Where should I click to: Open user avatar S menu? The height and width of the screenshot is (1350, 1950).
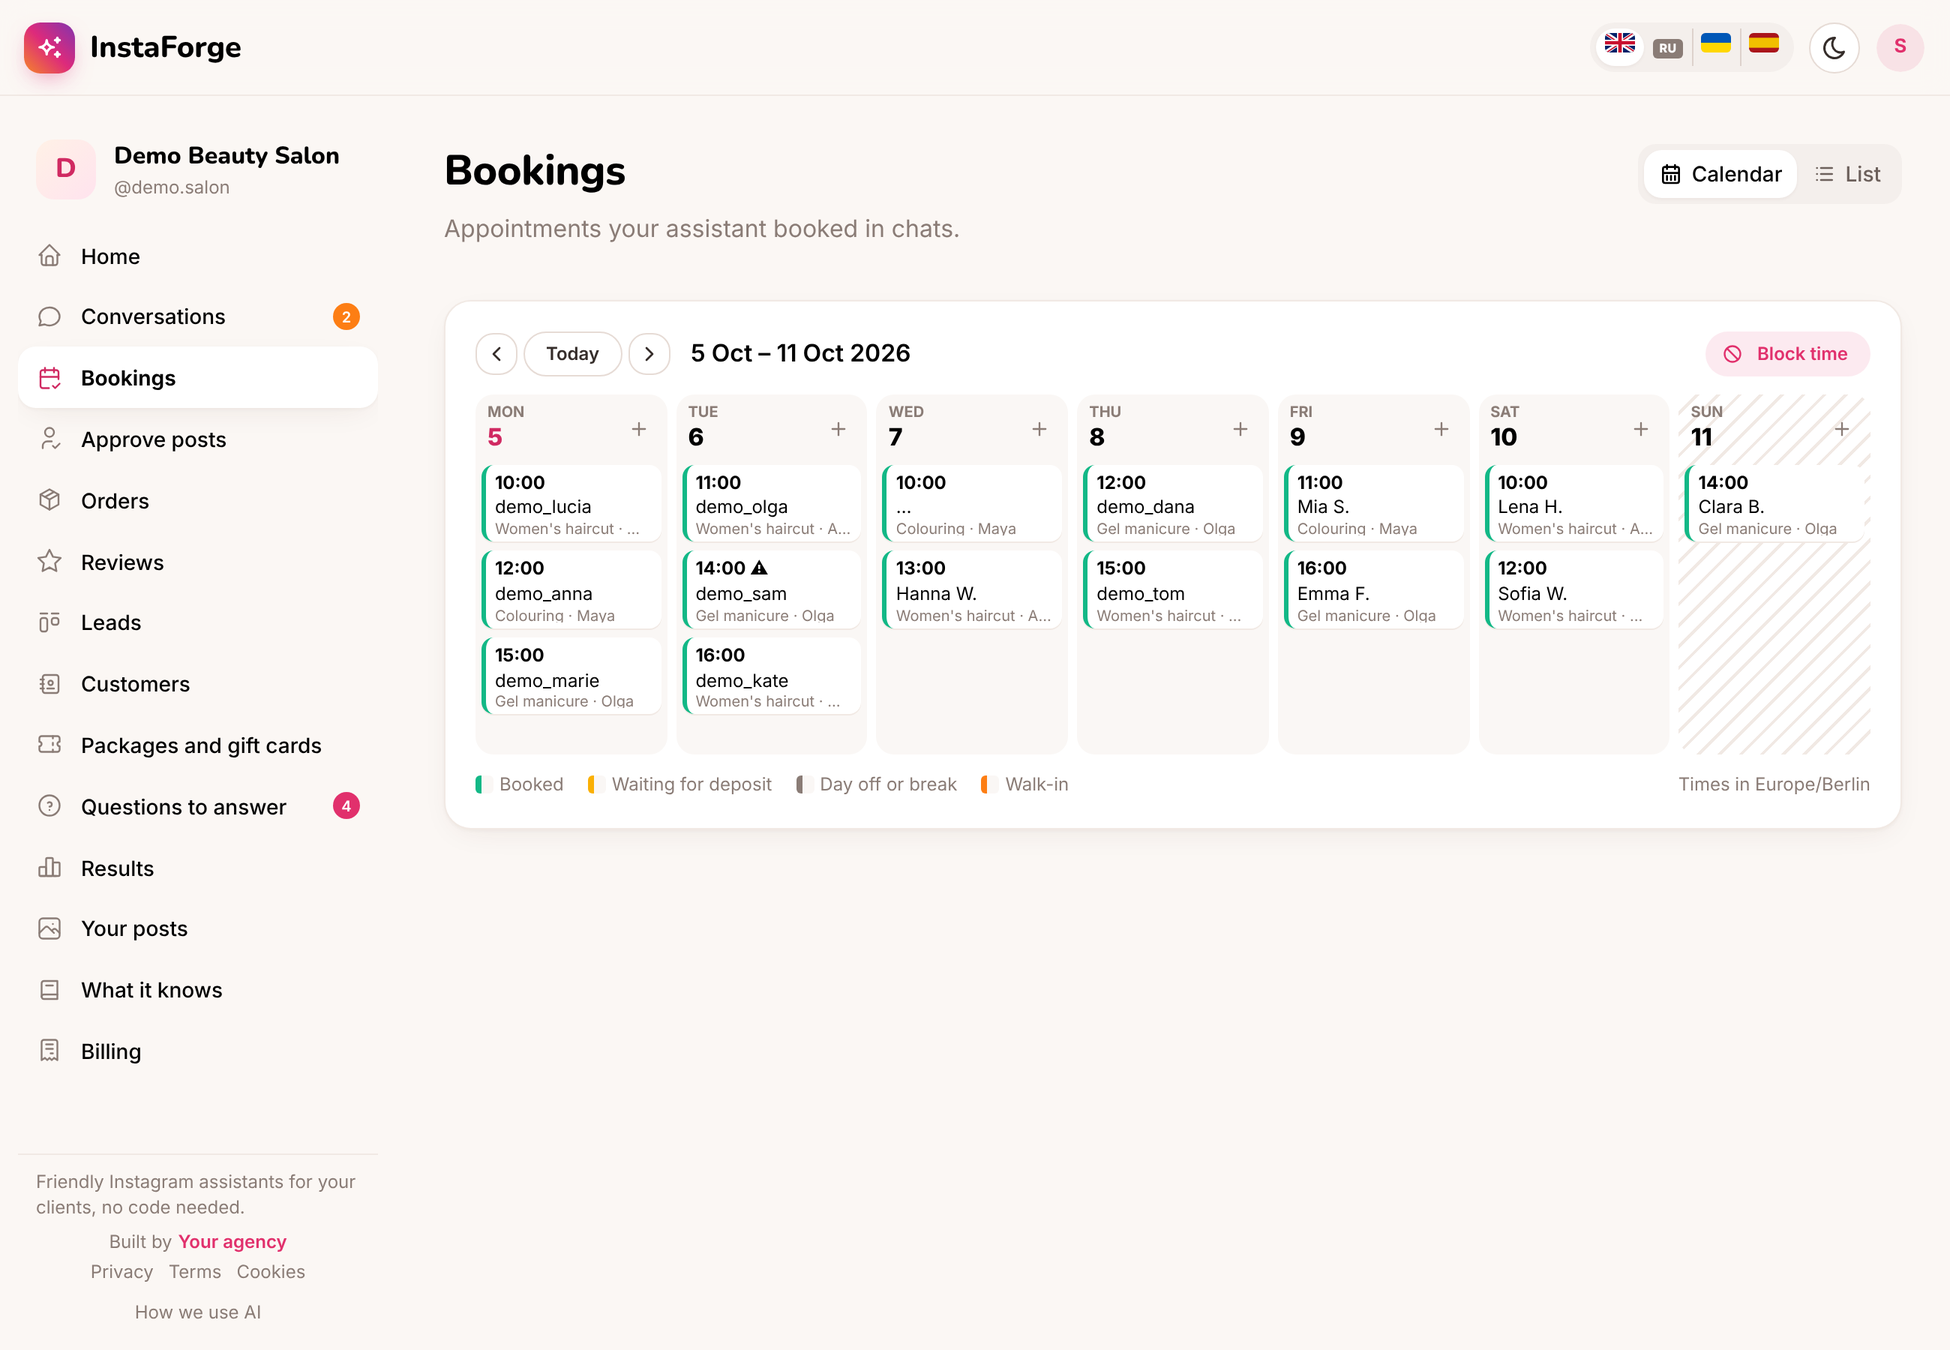pyautogui.click(x=1900, y=47)
